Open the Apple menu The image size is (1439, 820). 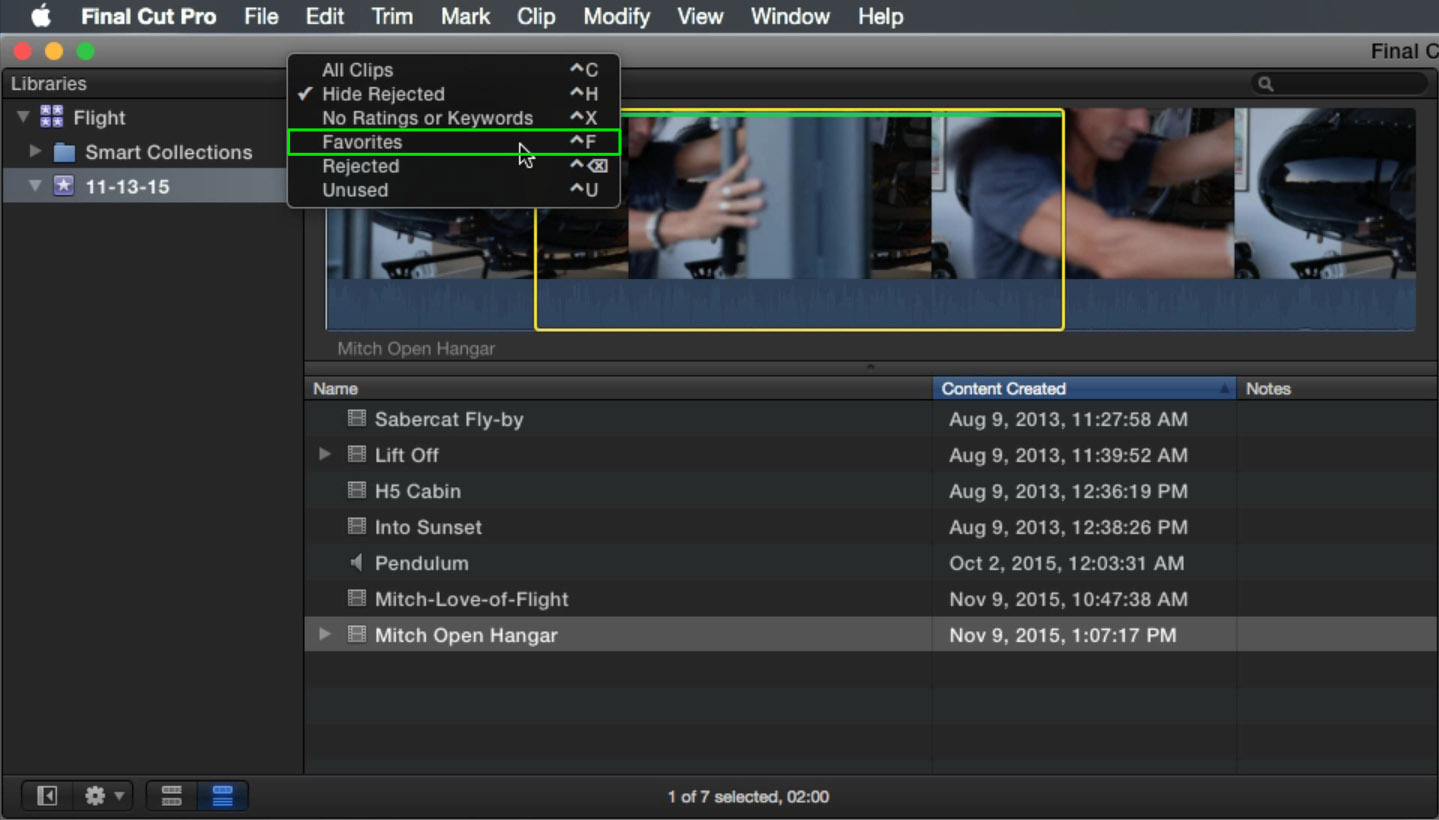(40, 17)
